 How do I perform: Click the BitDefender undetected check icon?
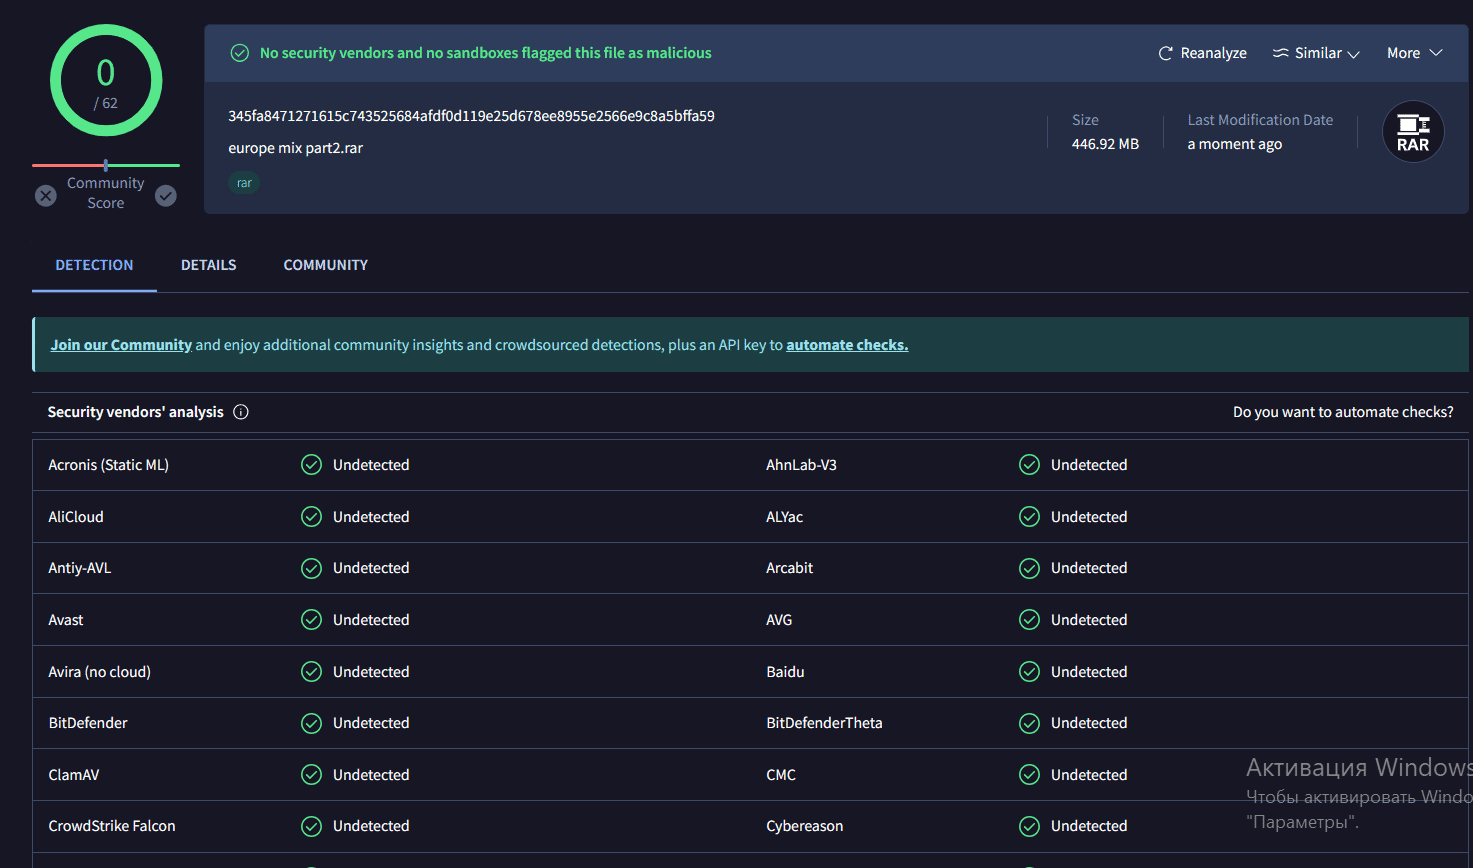click(x=312, y=723)
